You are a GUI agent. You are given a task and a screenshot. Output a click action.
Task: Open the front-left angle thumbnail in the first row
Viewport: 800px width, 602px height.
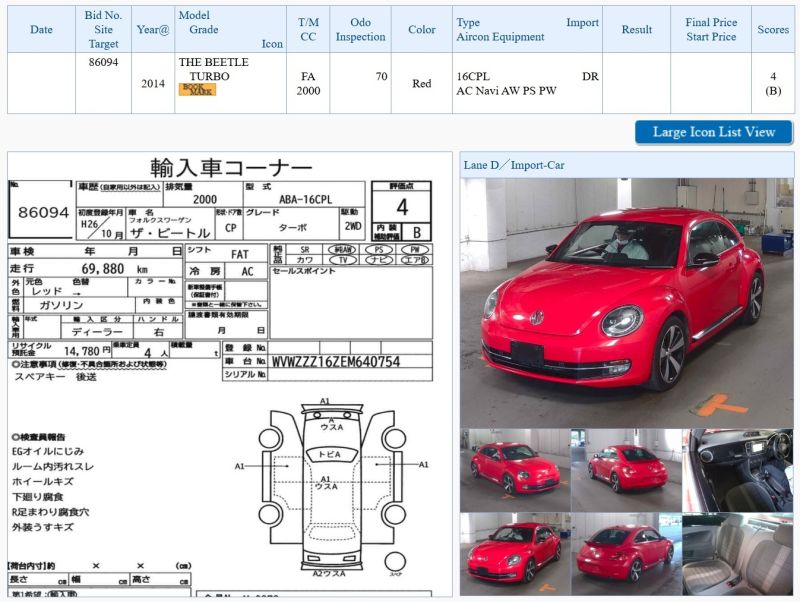pos(515,470)
